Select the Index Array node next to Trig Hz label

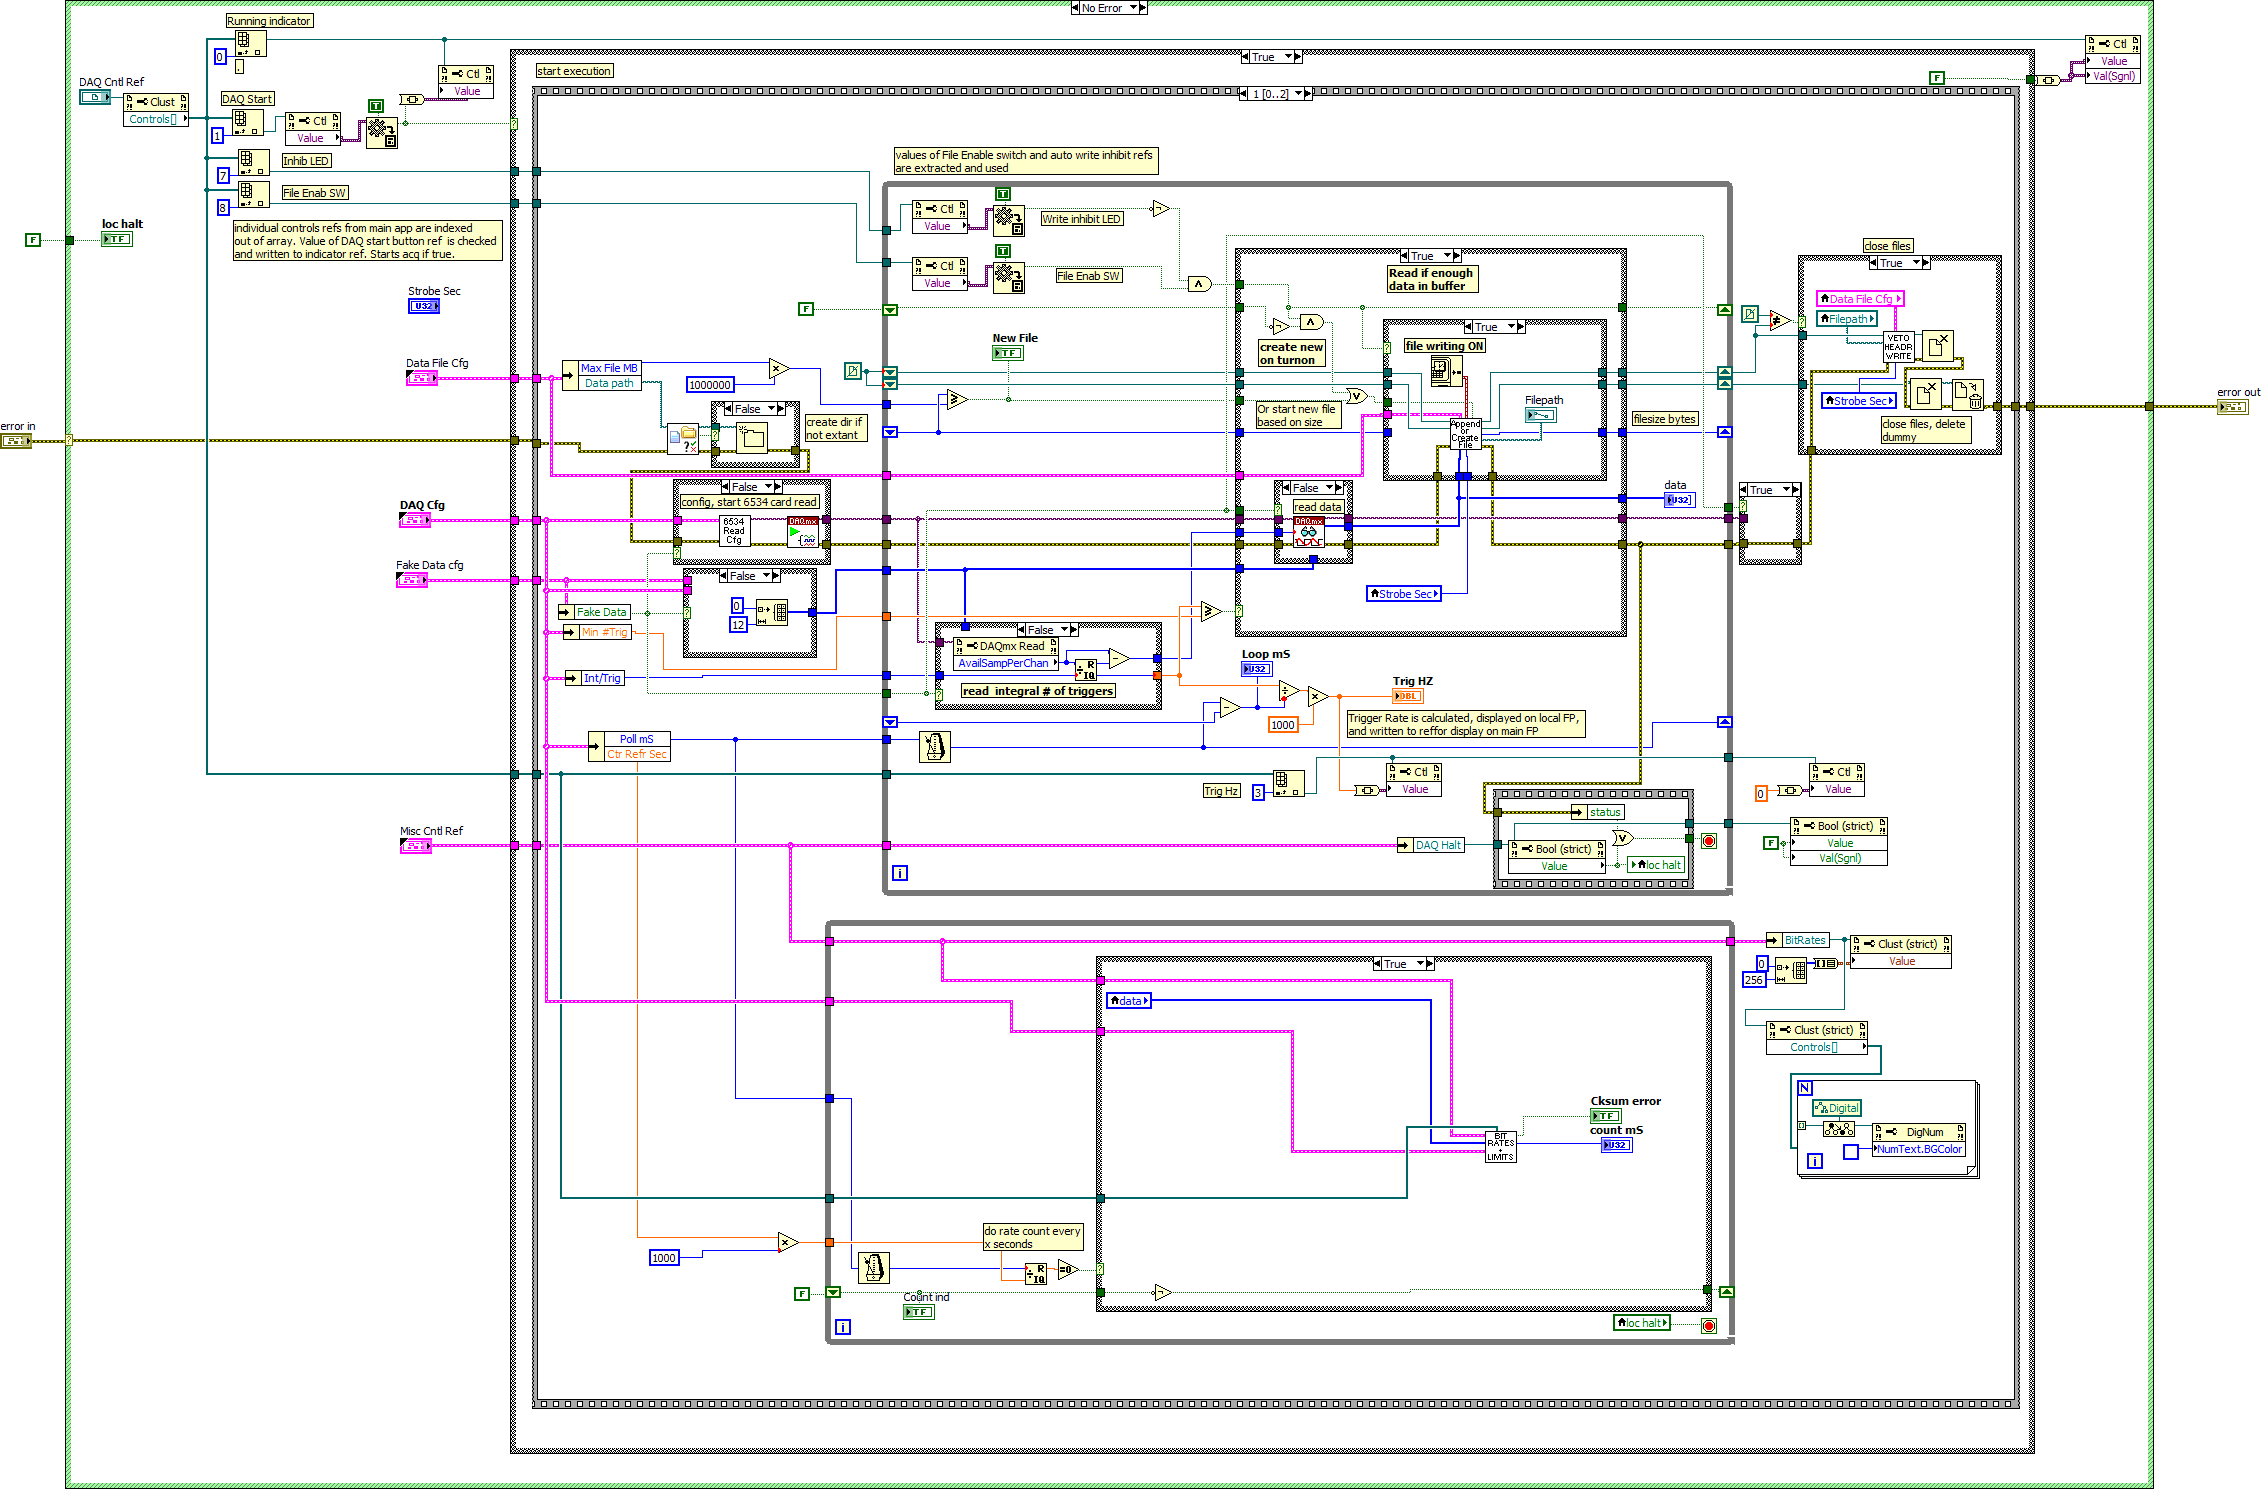coord(1289,784)
